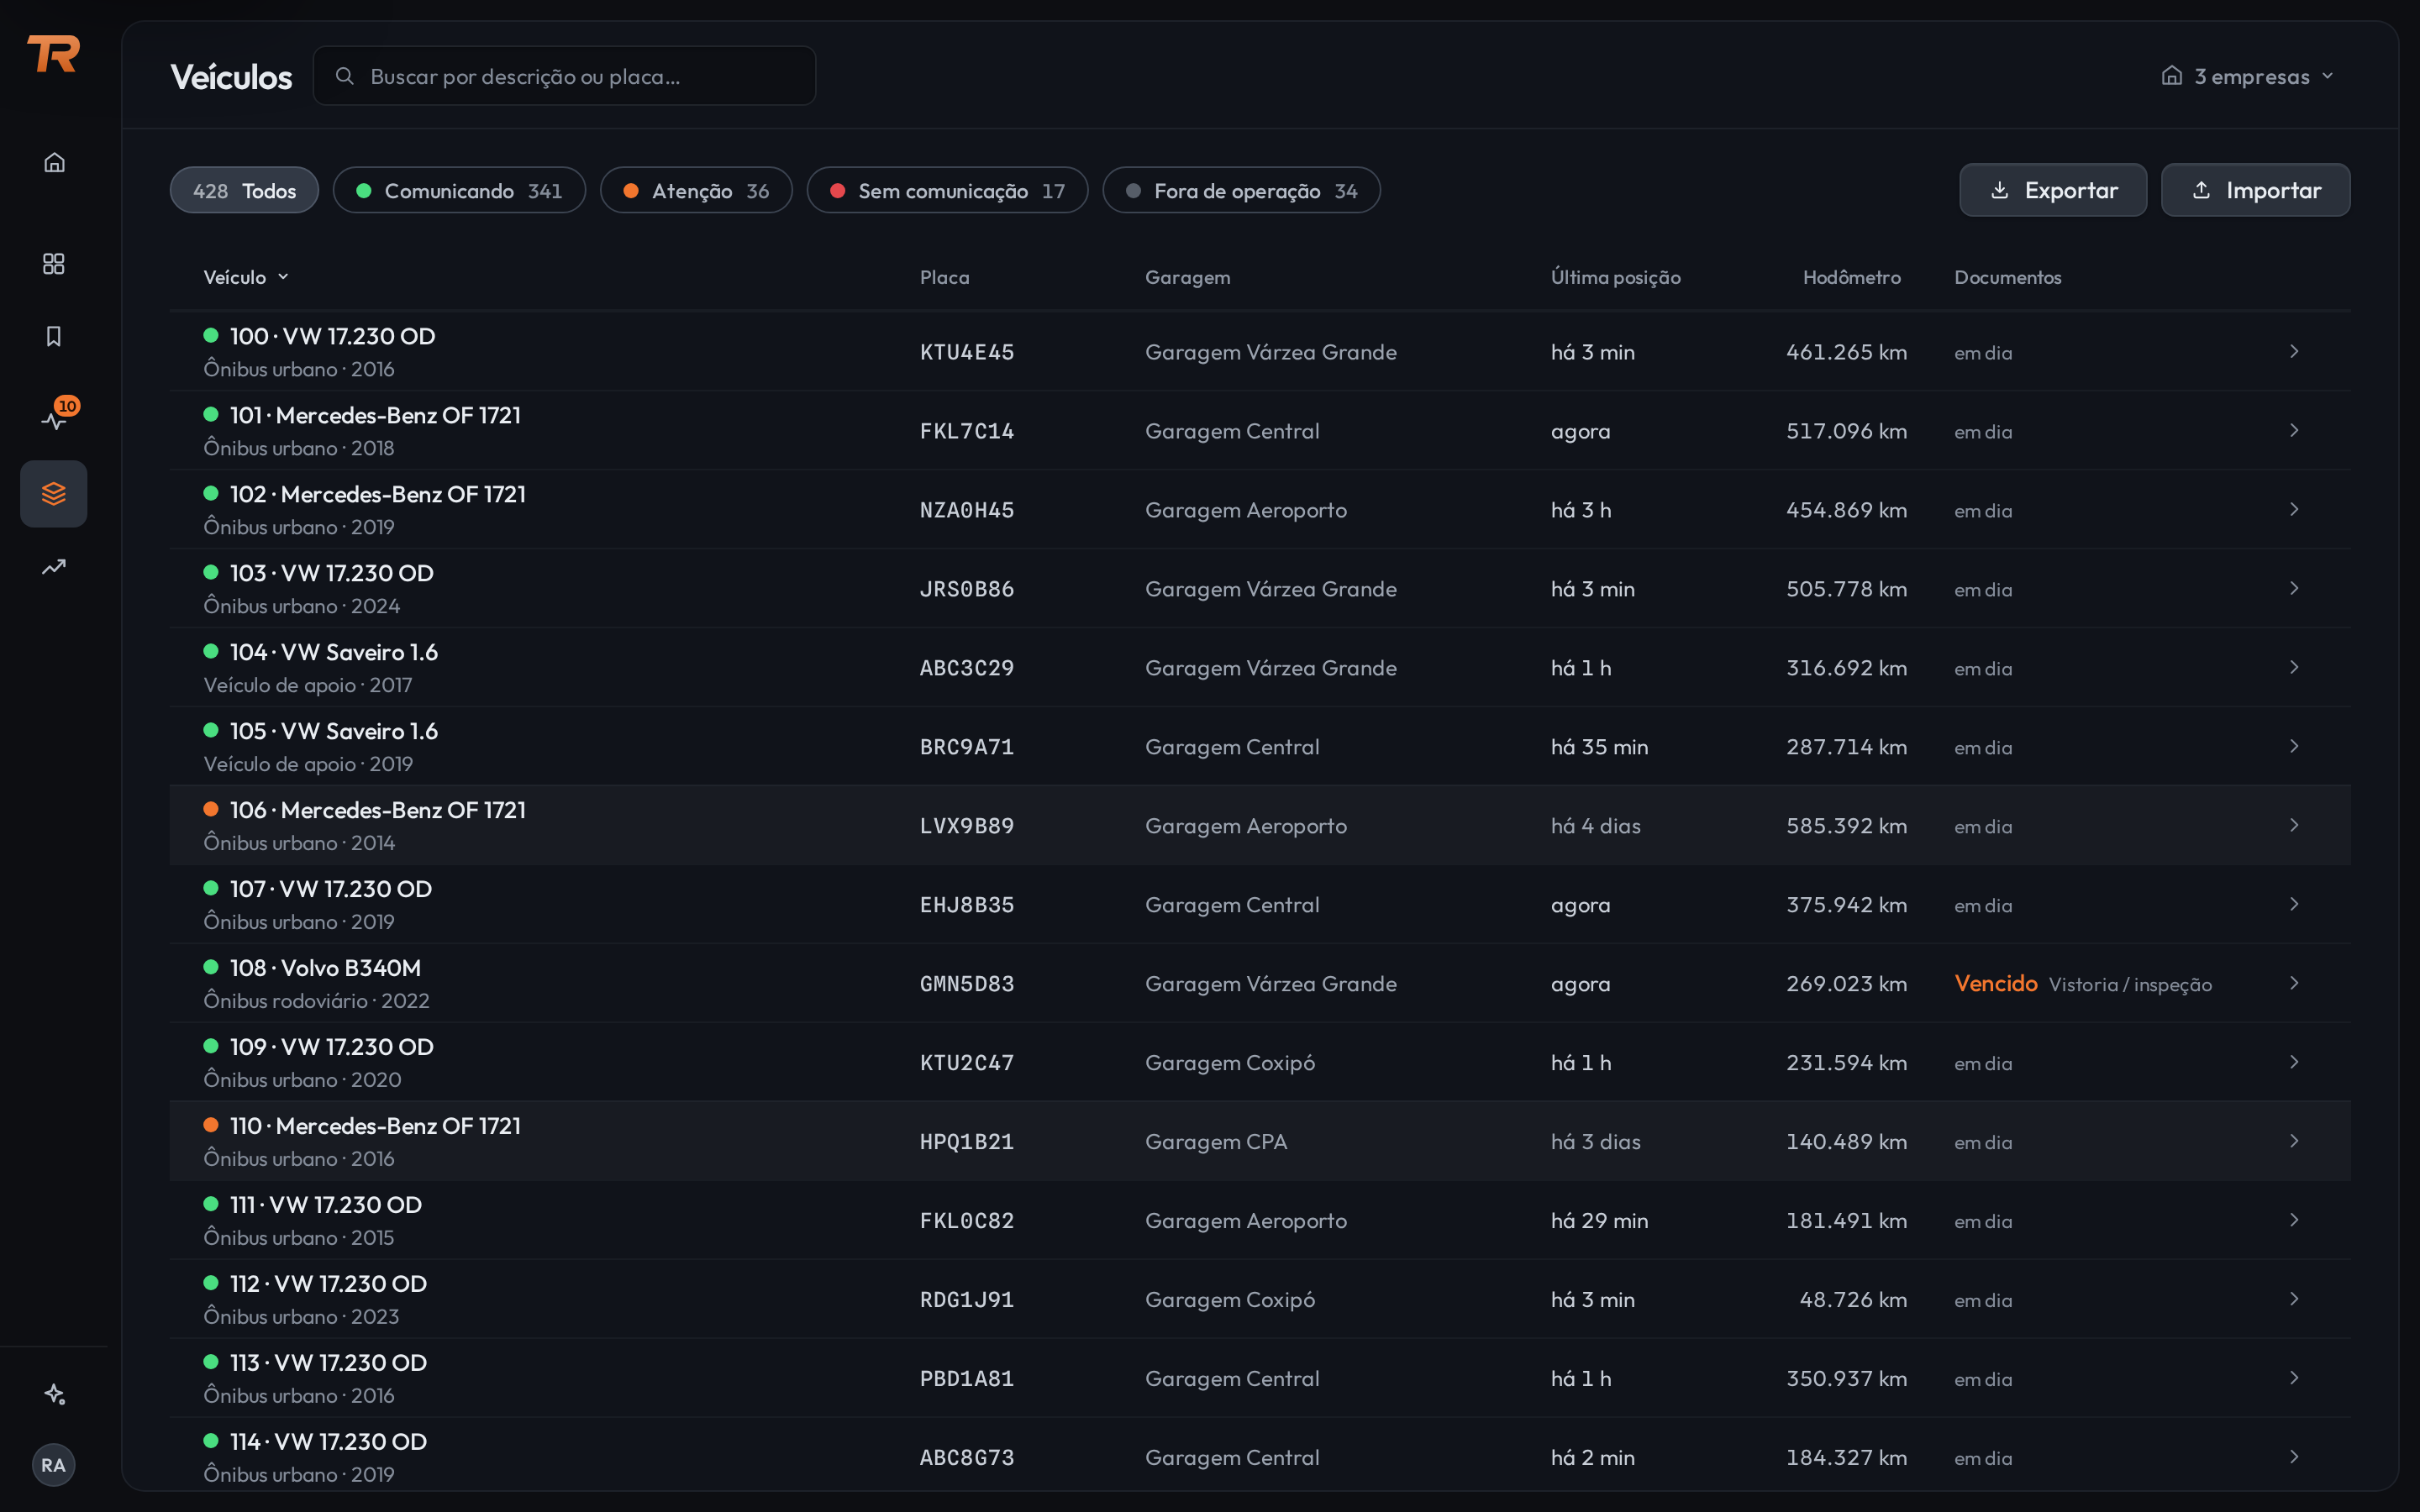Click the chevron for vehicle 107 row
2420x1512 pixels.
2294,904
